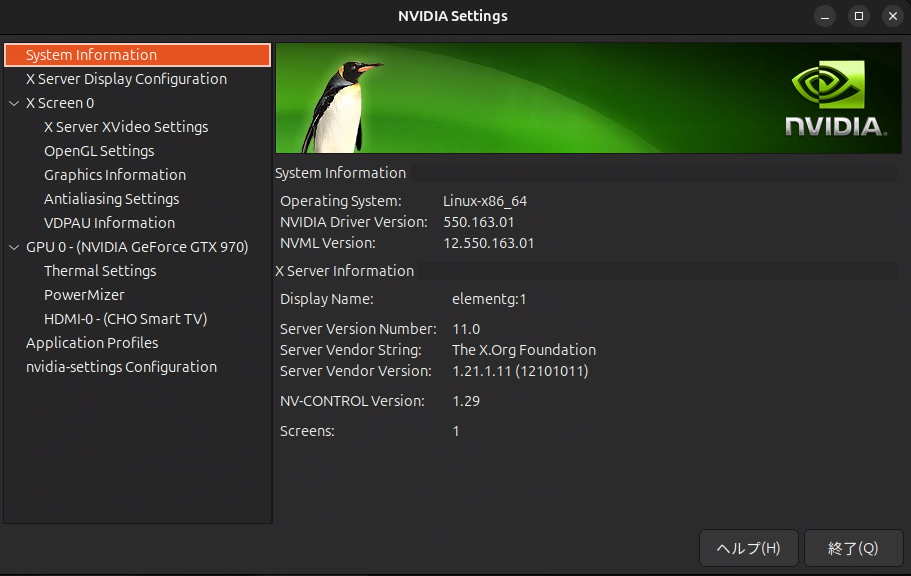The image size is (911, 576).
Task: Click the server version number 11.0
Action: click(x=466, y=329)
